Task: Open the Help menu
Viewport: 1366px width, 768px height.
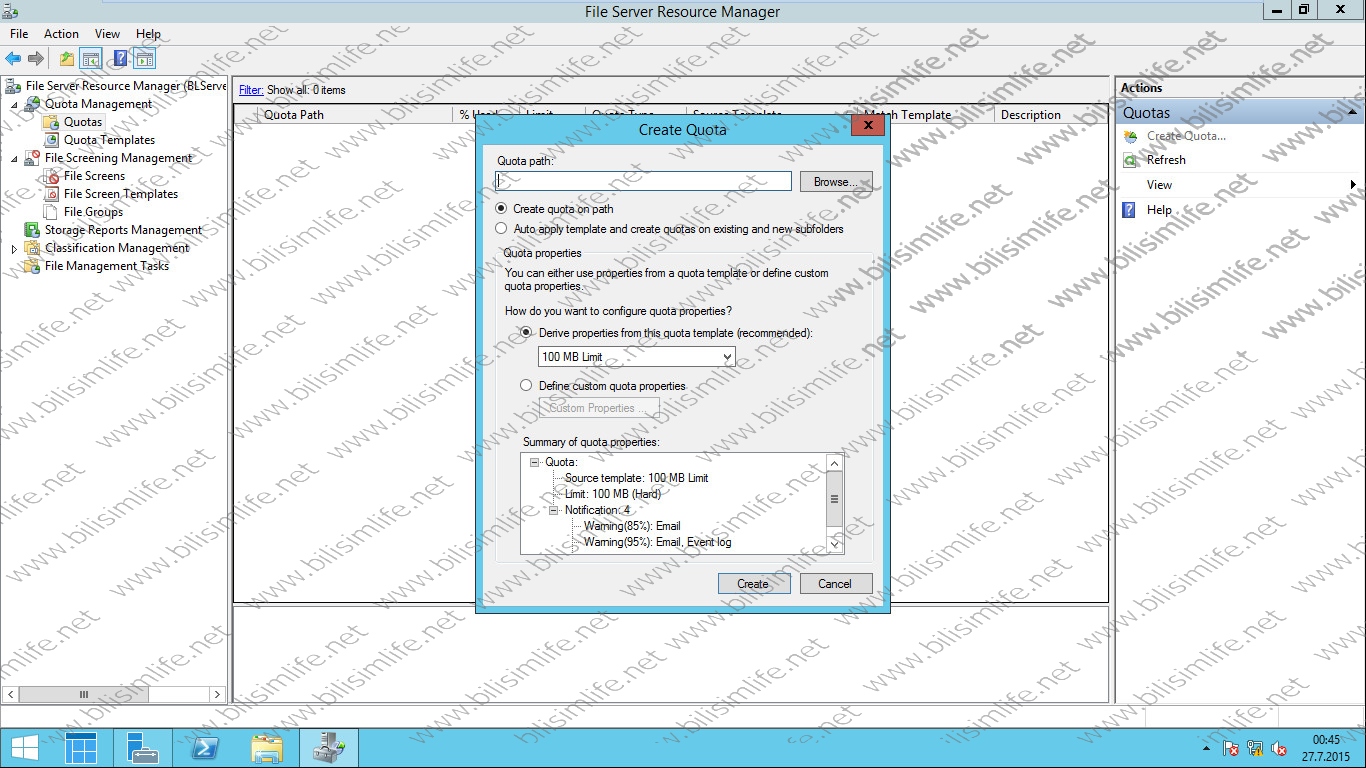Action: [x=148, y=34]
